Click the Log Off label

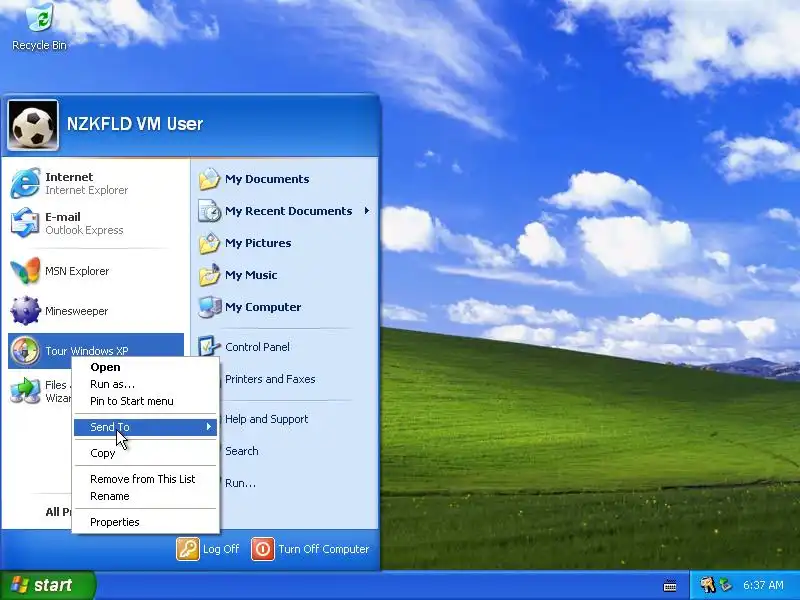(x=221, y=549)
